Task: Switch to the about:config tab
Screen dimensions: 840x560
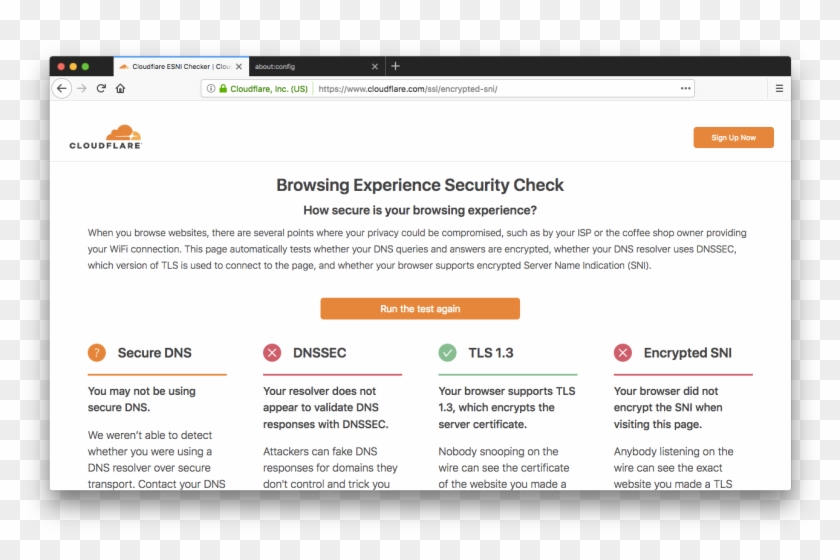Action: (x=316, y=66)
